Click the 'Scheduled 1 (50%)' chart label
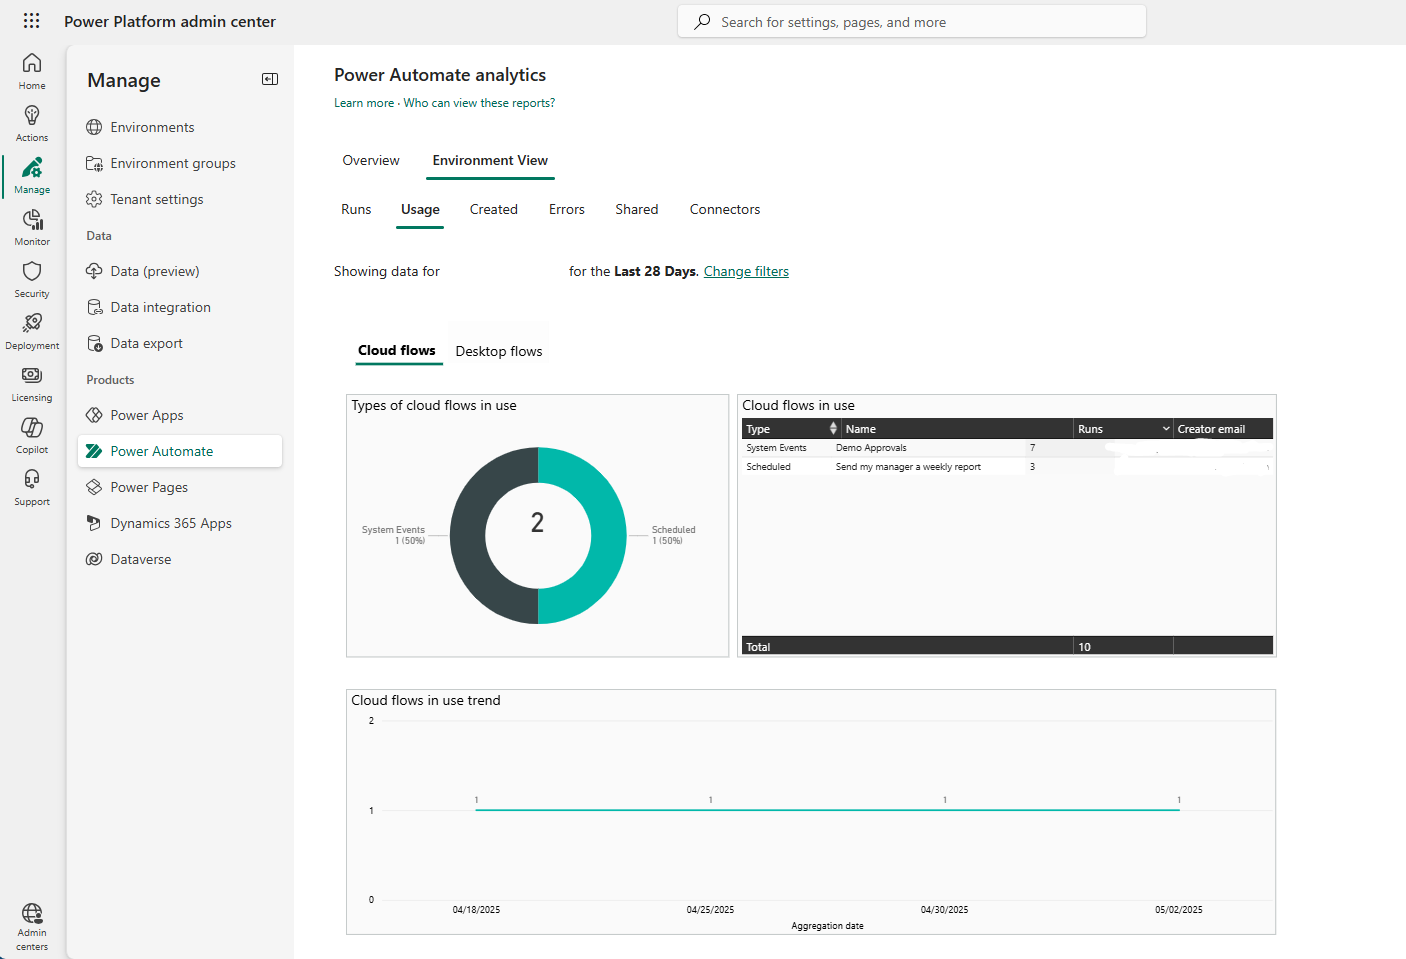 click(x=673, y=535)
